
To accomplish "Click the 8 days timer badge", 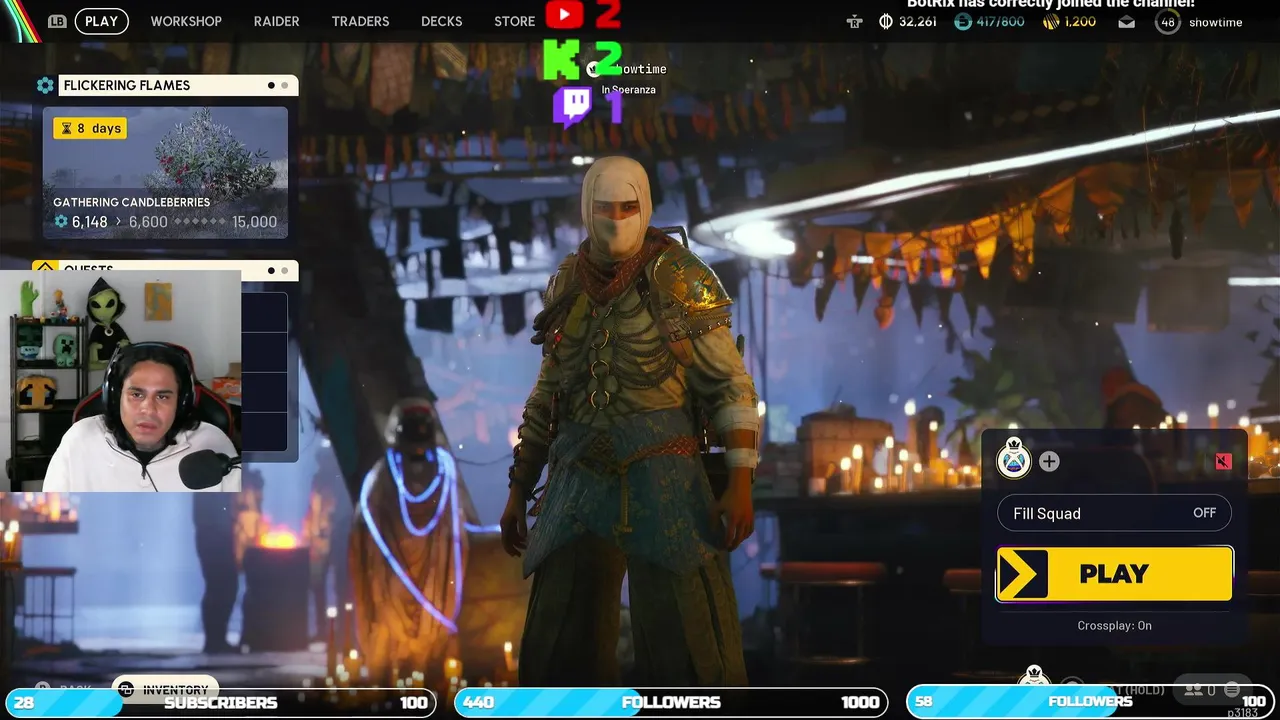I will coord(90,128).
